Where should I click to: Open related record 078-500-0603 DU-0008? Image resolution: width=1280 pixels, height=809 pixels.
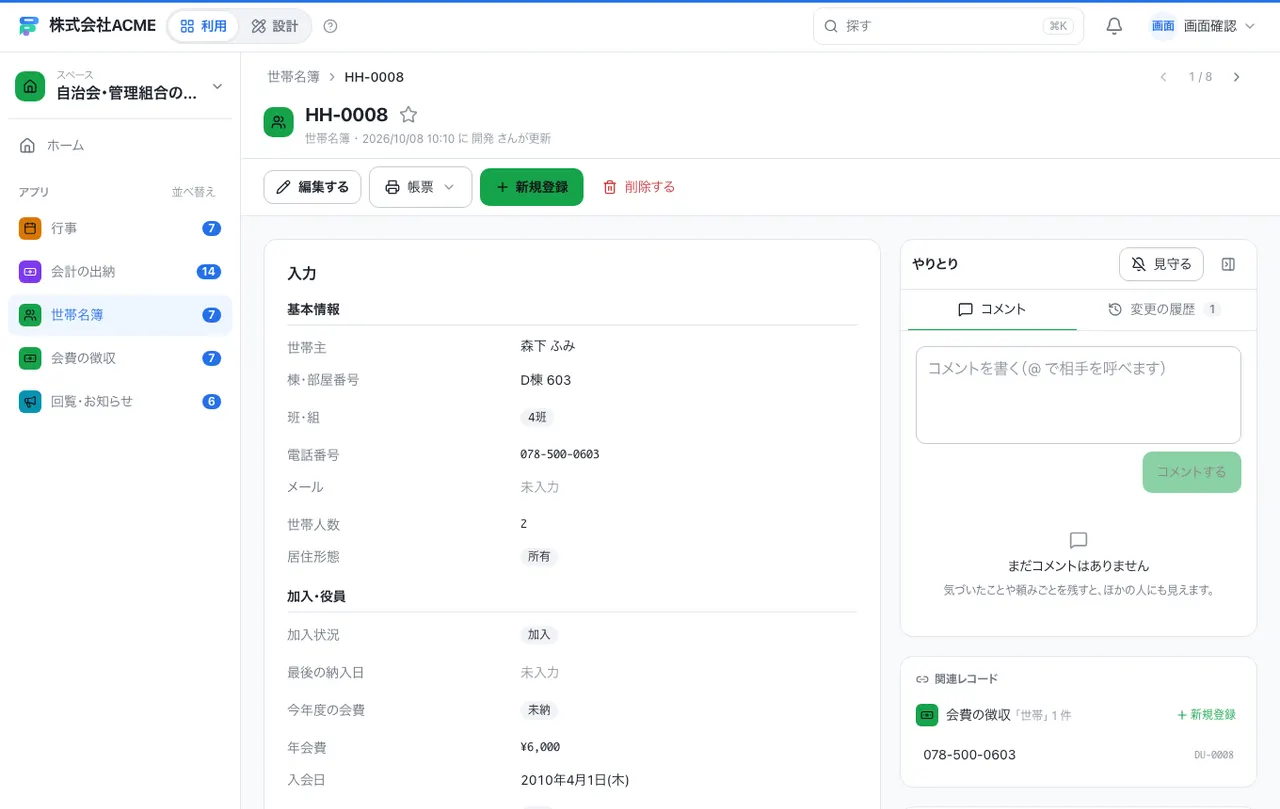[x=1078, y=755]
